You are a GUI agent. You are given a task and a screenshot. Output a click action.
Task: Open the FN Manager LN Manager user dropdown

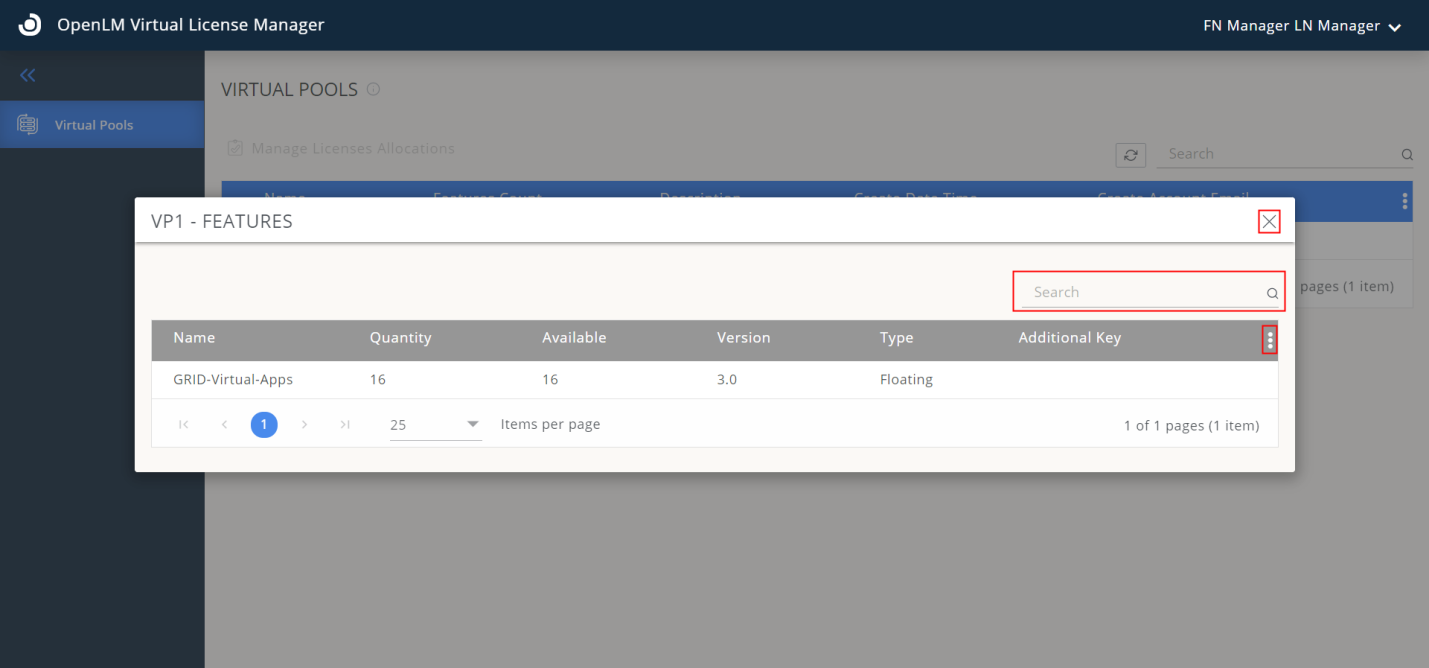coord(1302,26)
